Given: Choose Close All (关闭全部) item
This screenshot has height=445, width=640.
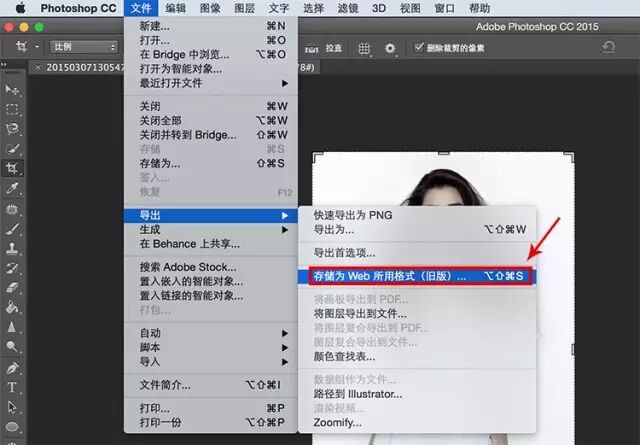Looking at the screenshot, I should tap(211, 120).
